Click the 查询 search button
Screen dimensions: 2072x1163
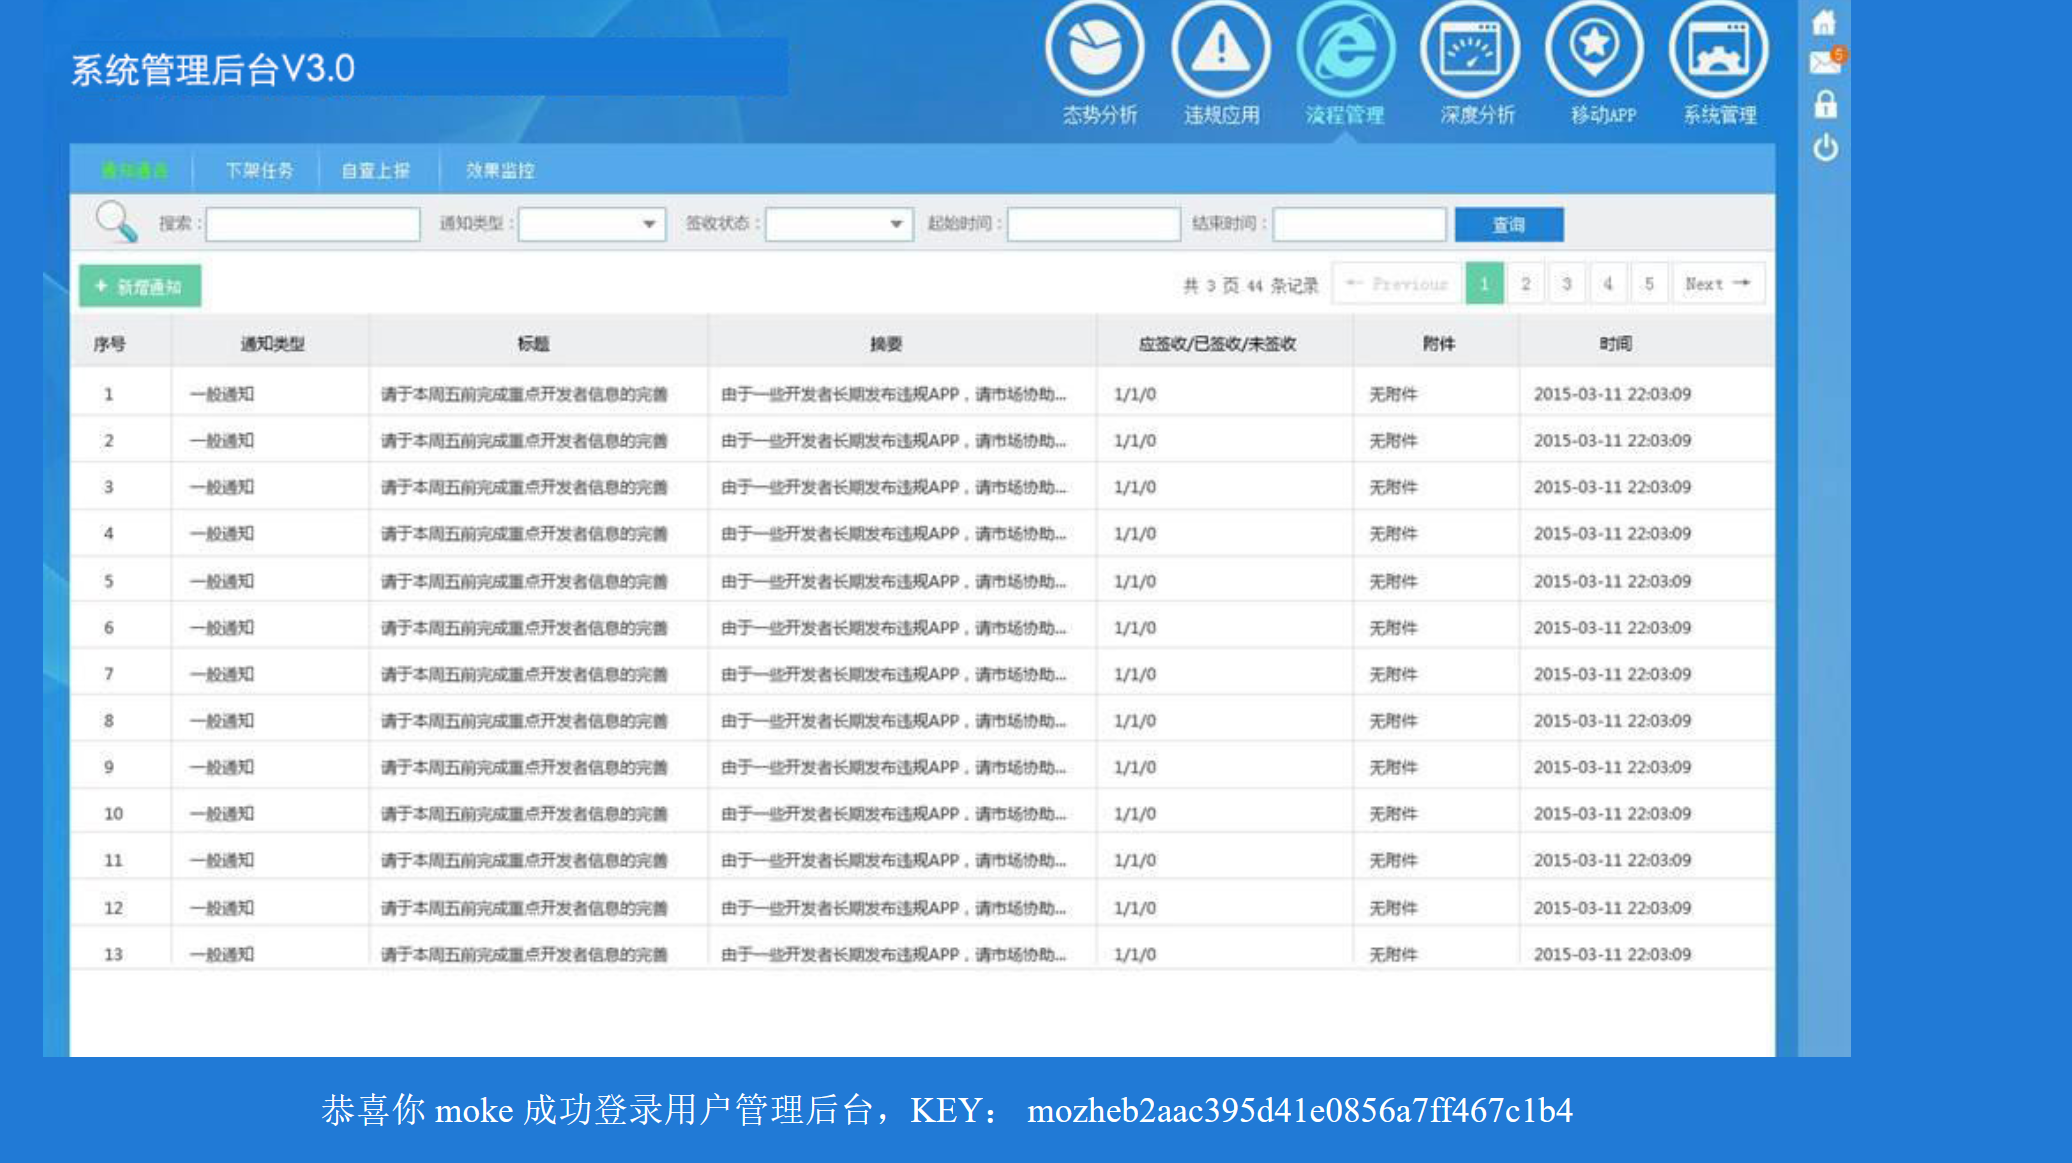coord(1508,225)
